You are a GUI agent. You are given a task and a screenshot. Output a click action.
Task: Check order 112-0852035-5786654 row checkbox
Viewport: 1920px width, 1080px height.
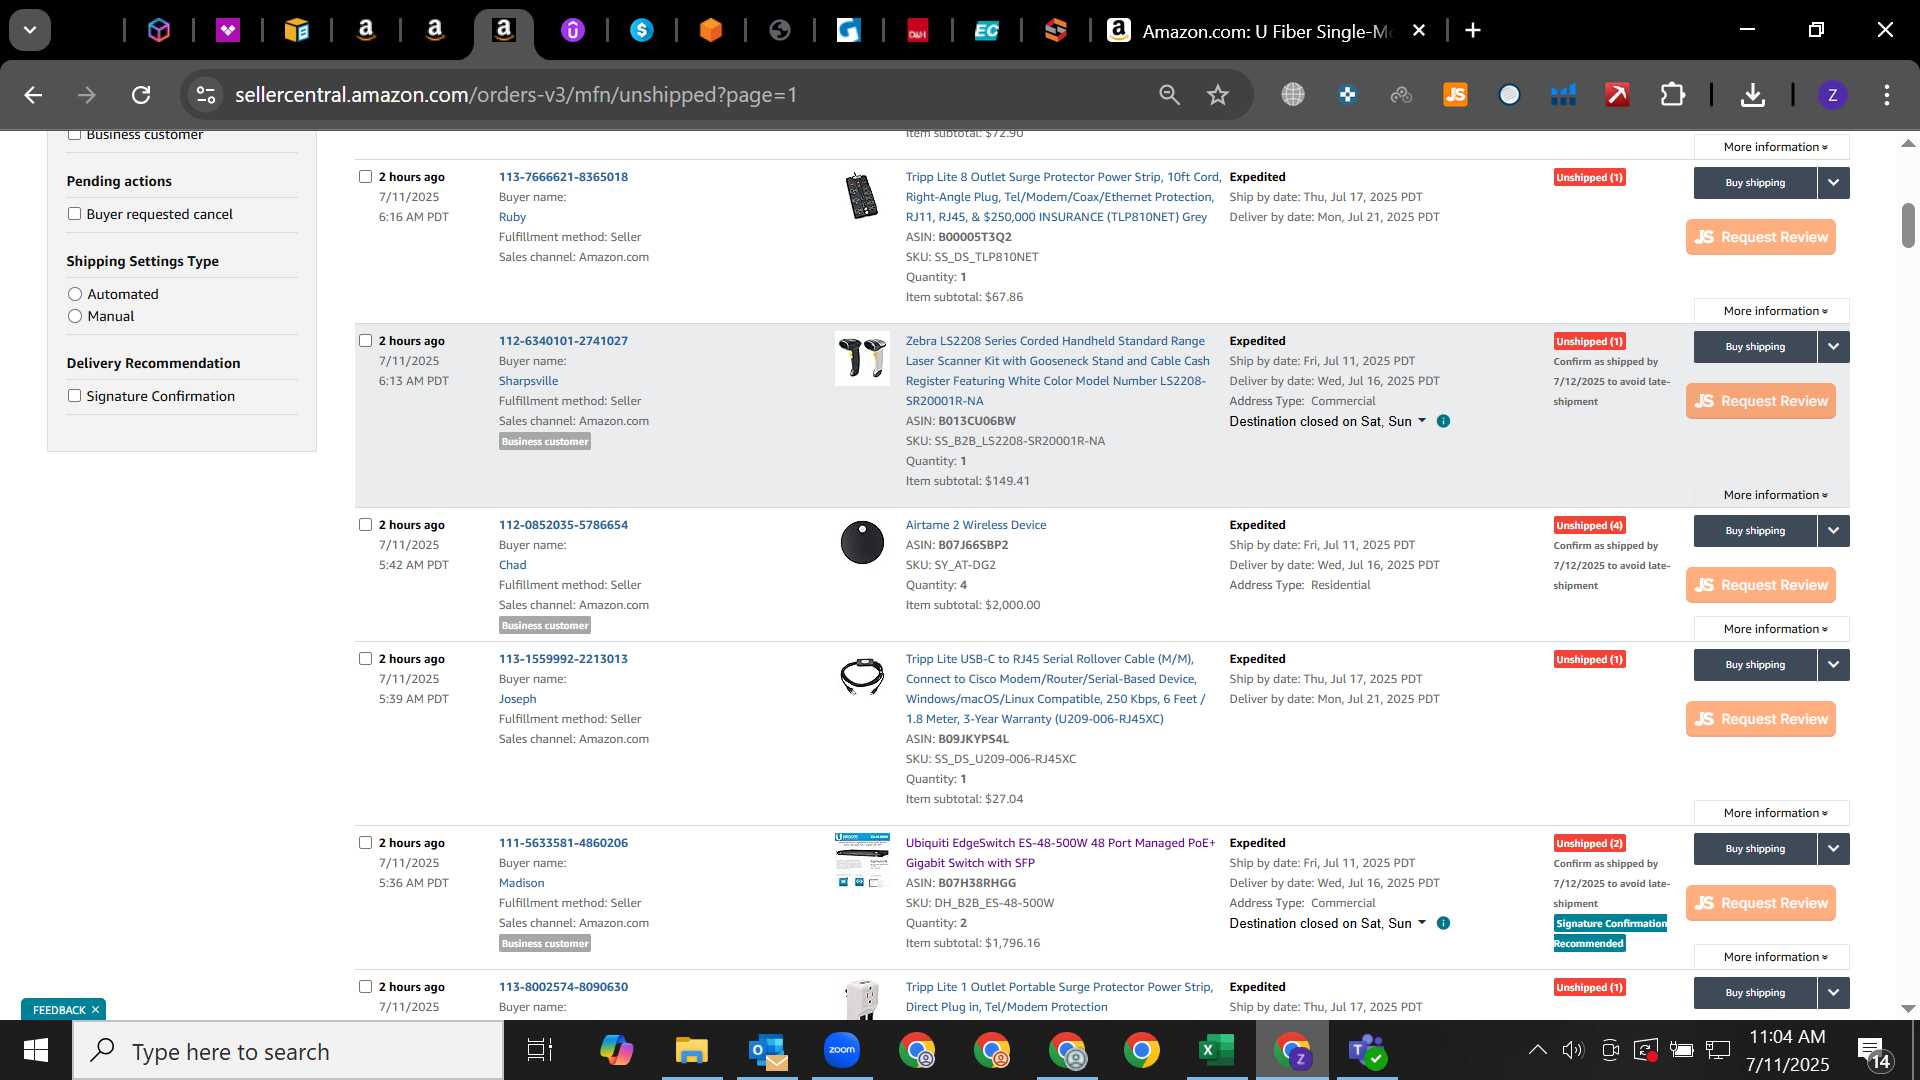[365, 525]
